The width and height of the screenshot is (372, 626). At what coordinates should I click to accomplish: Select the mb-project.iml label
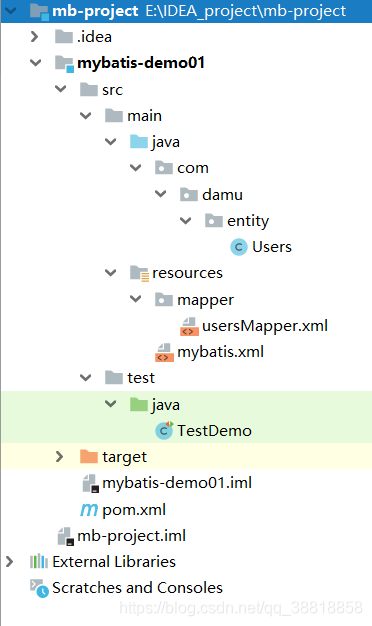tap(132, 536)
